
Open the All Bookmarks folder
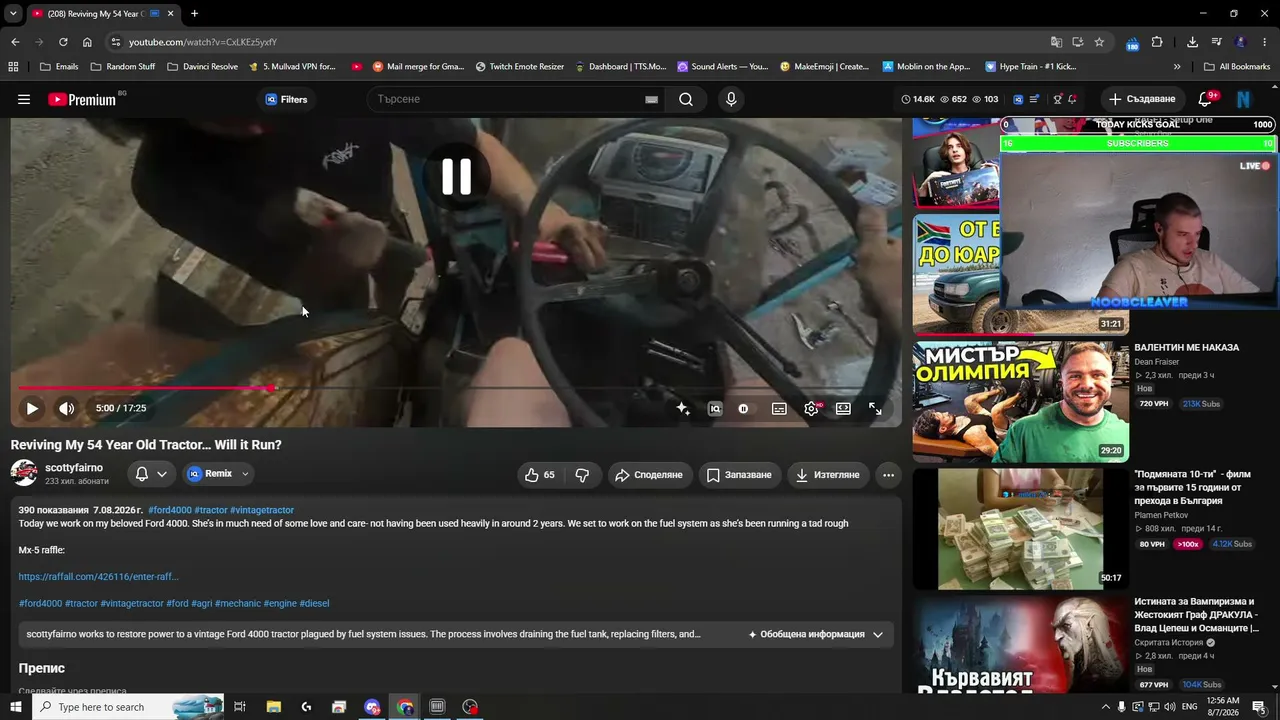1237,67
